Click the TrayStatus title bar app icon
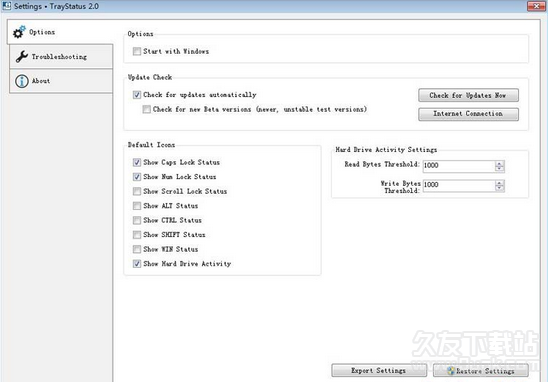 point(6,6)
